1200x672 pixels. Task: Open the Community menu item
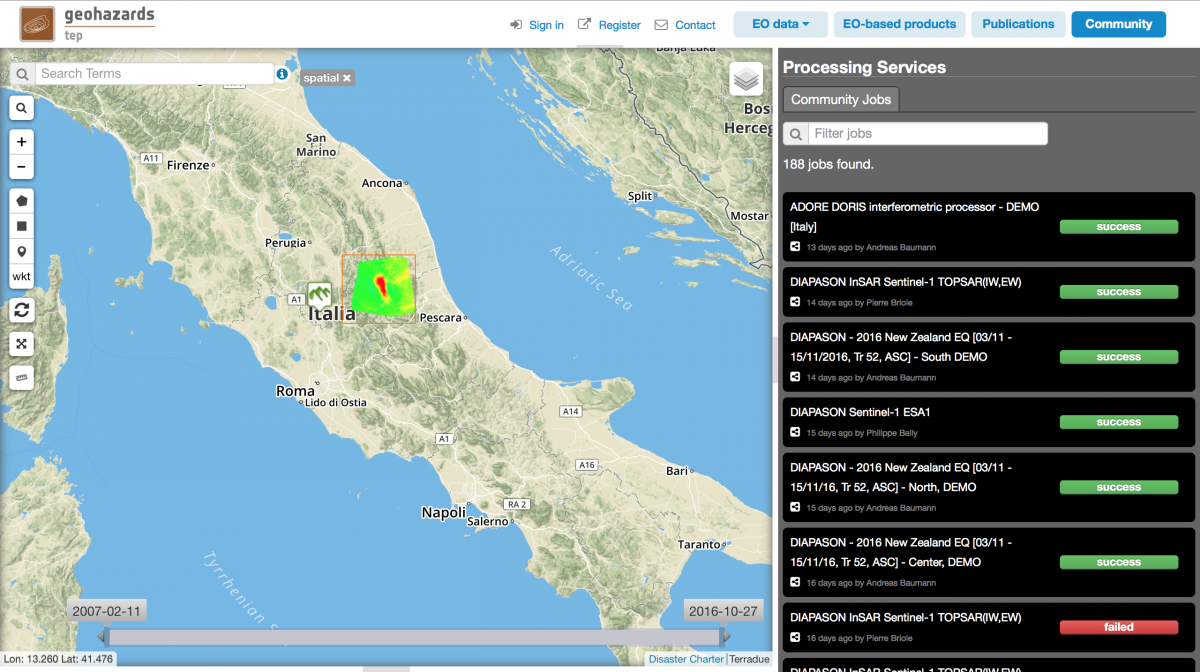1118,24
